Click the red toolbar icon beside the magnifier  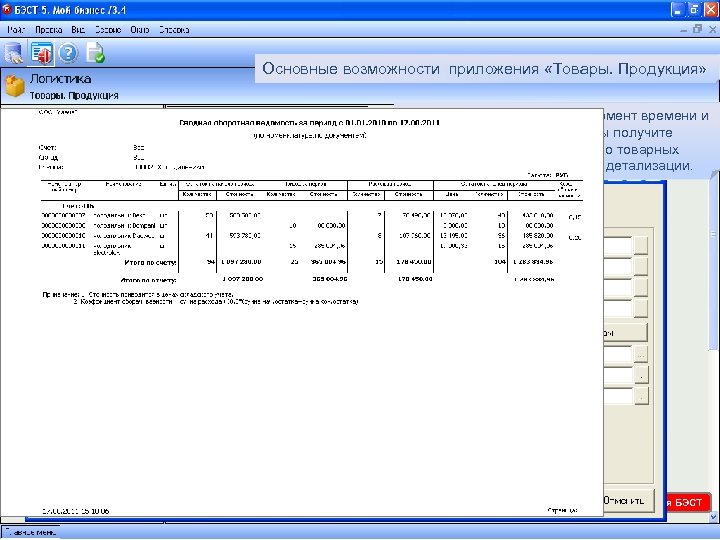click(42, 52)
